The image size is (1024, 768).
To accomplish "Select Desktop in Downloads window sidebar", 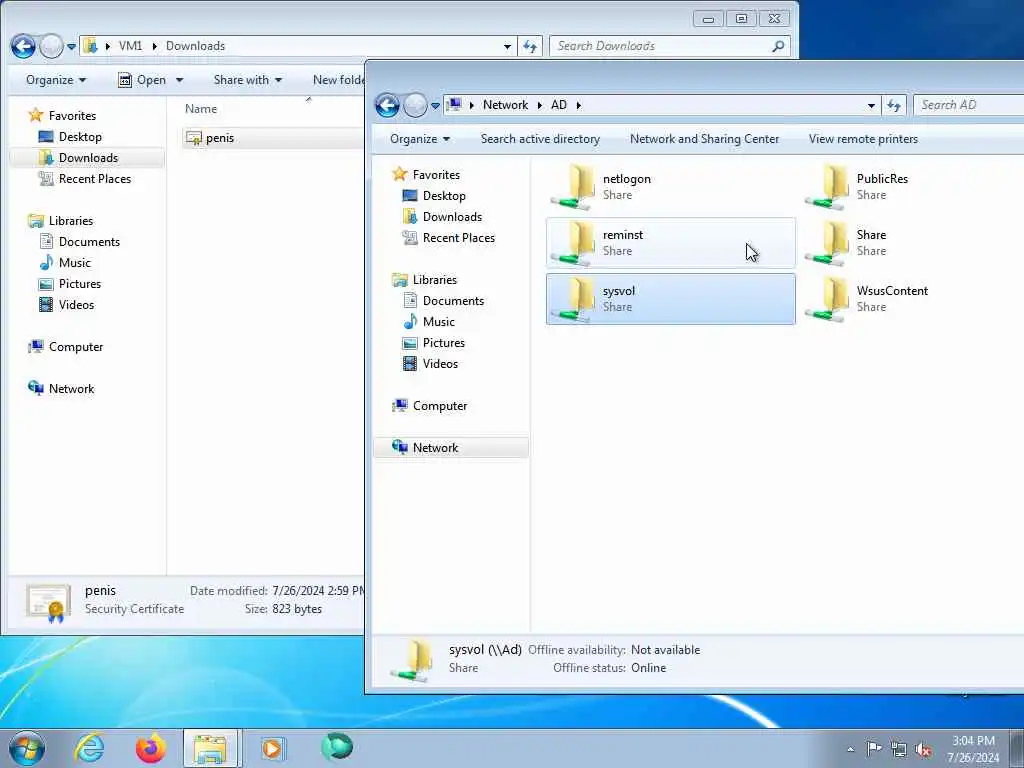I will pos(80,137).
